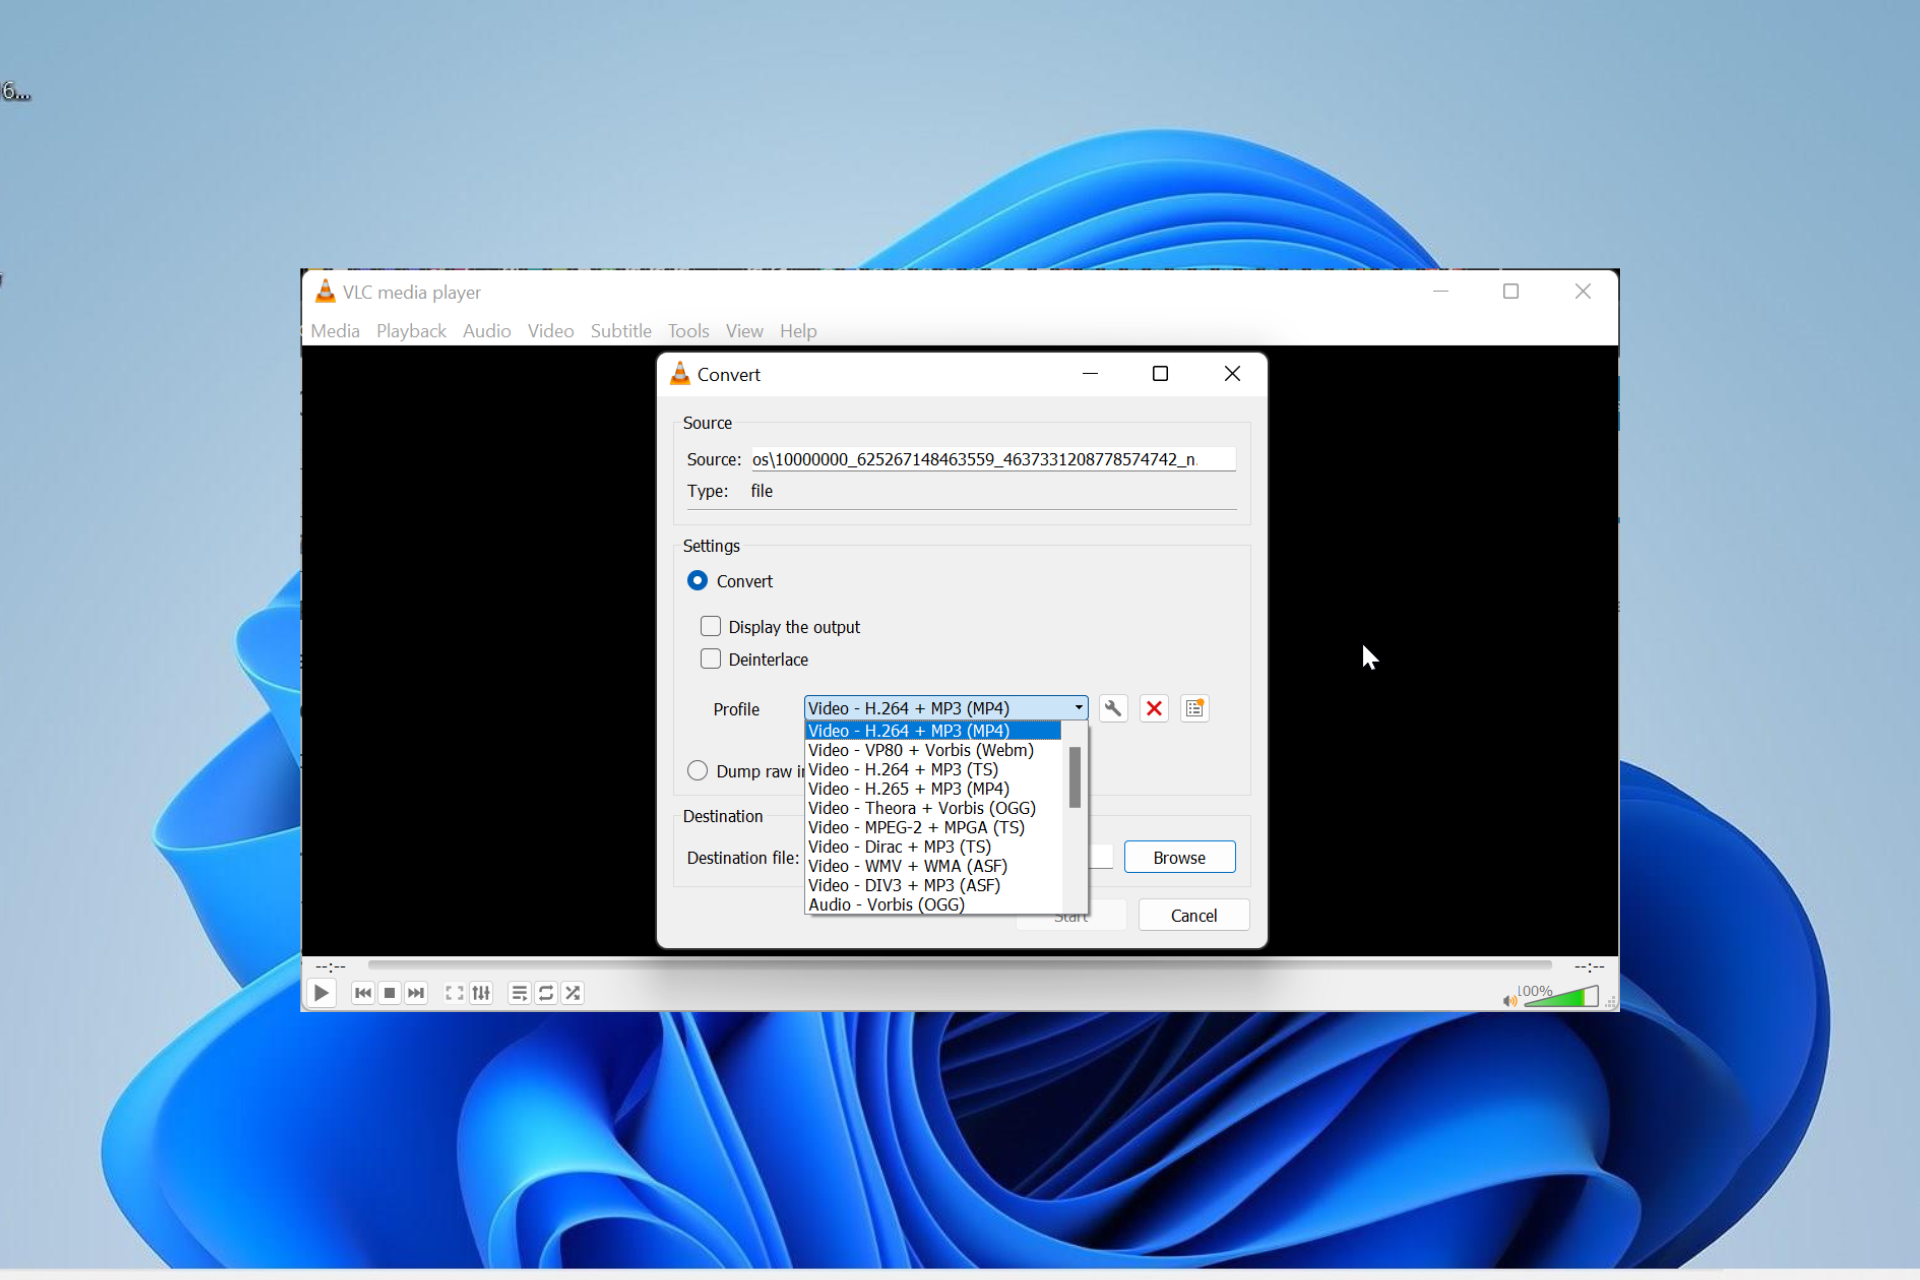Click the volume slider
Screen dimensions: 1920x1280
tap(1561, 997)
